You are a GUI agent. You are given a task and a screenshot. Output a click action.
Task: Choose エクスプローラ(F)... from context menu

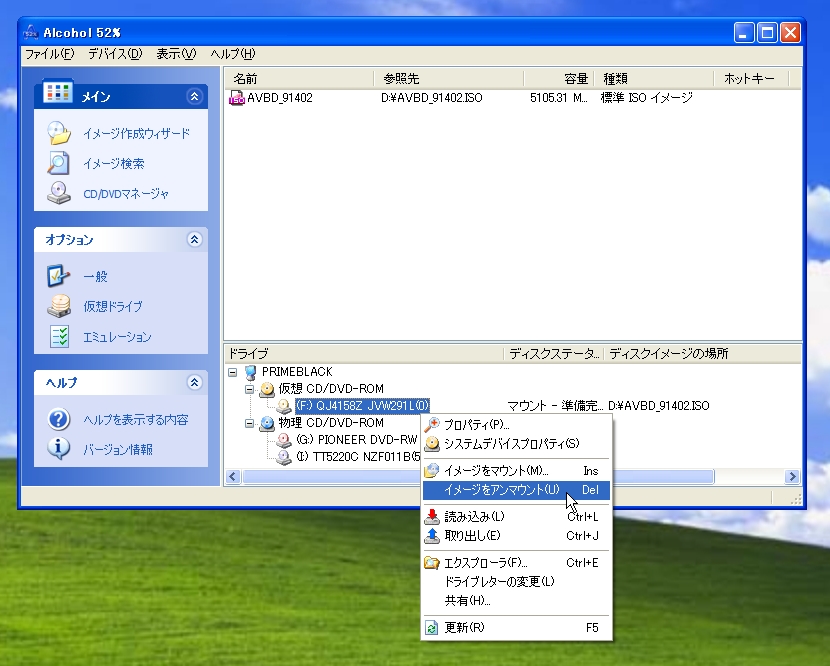(516, 563)
